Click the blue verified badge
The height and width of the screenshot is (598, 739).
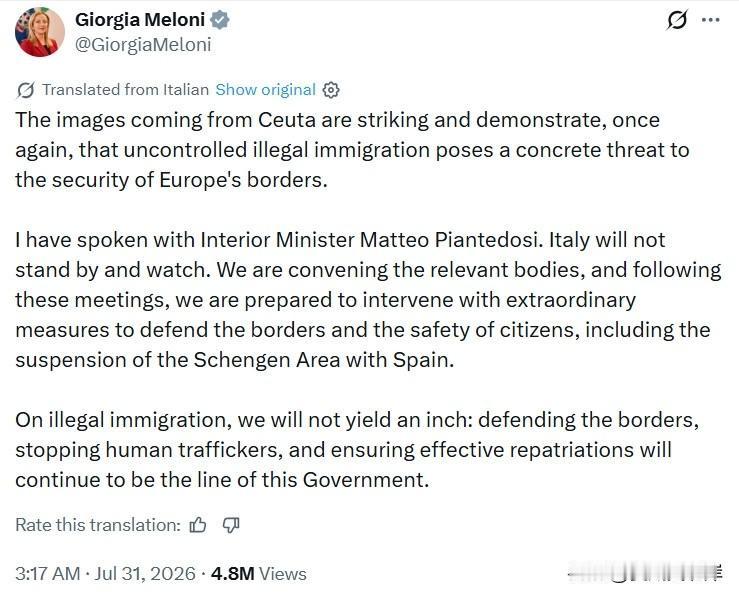pos(220,20)
